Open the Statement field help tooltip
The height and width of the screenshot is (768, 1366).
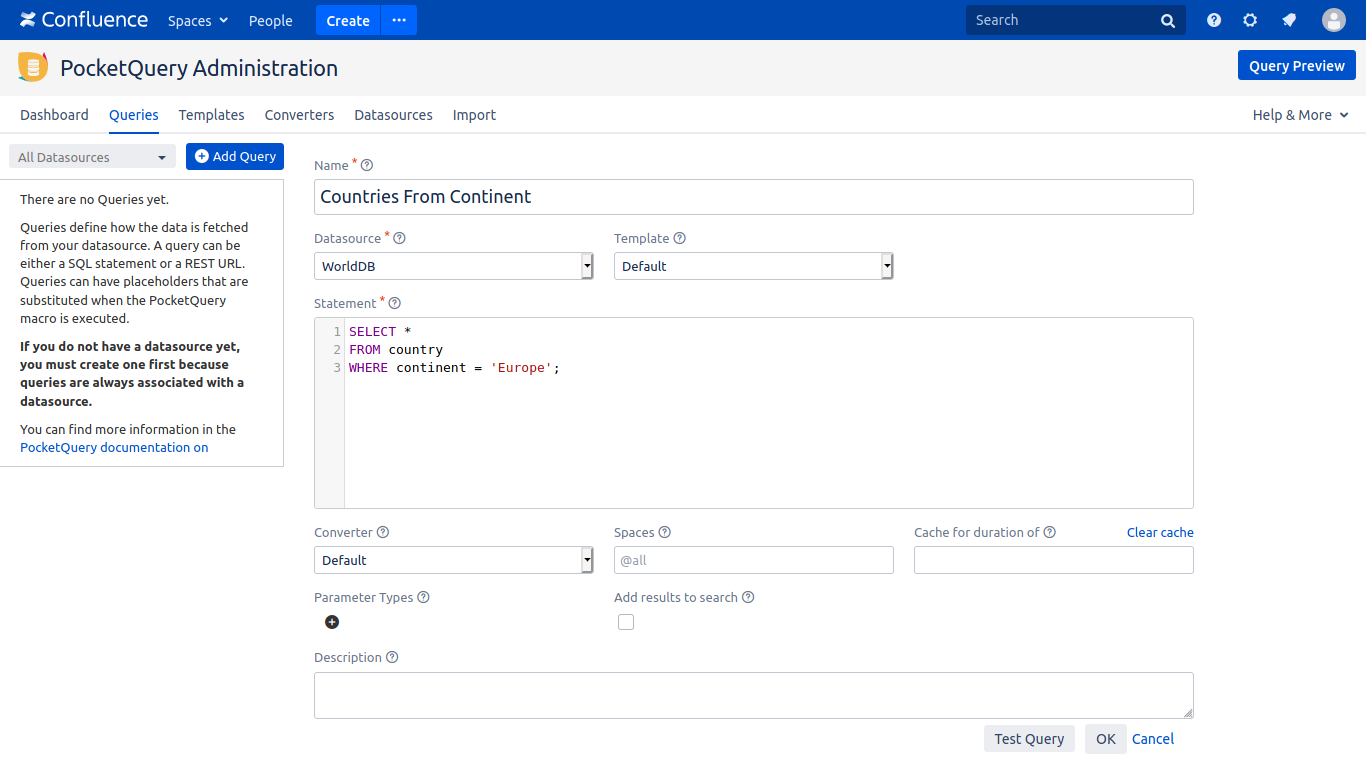(x=393, y=303)
